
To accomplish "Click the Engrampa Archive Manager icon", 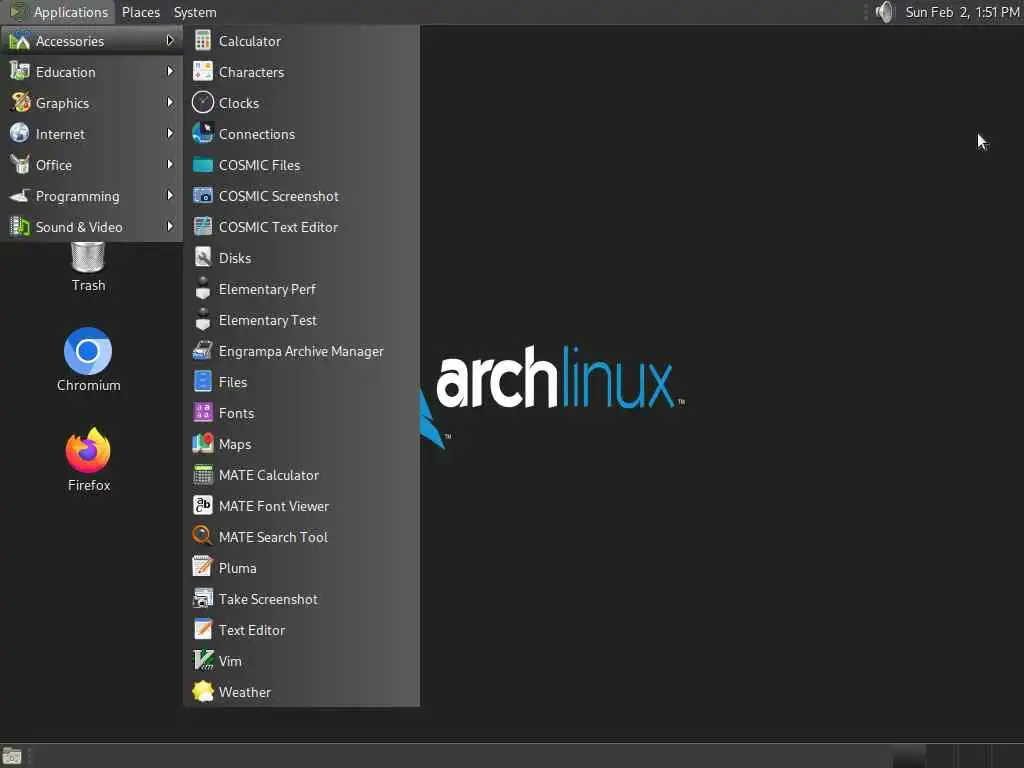I will coord(202,351).
